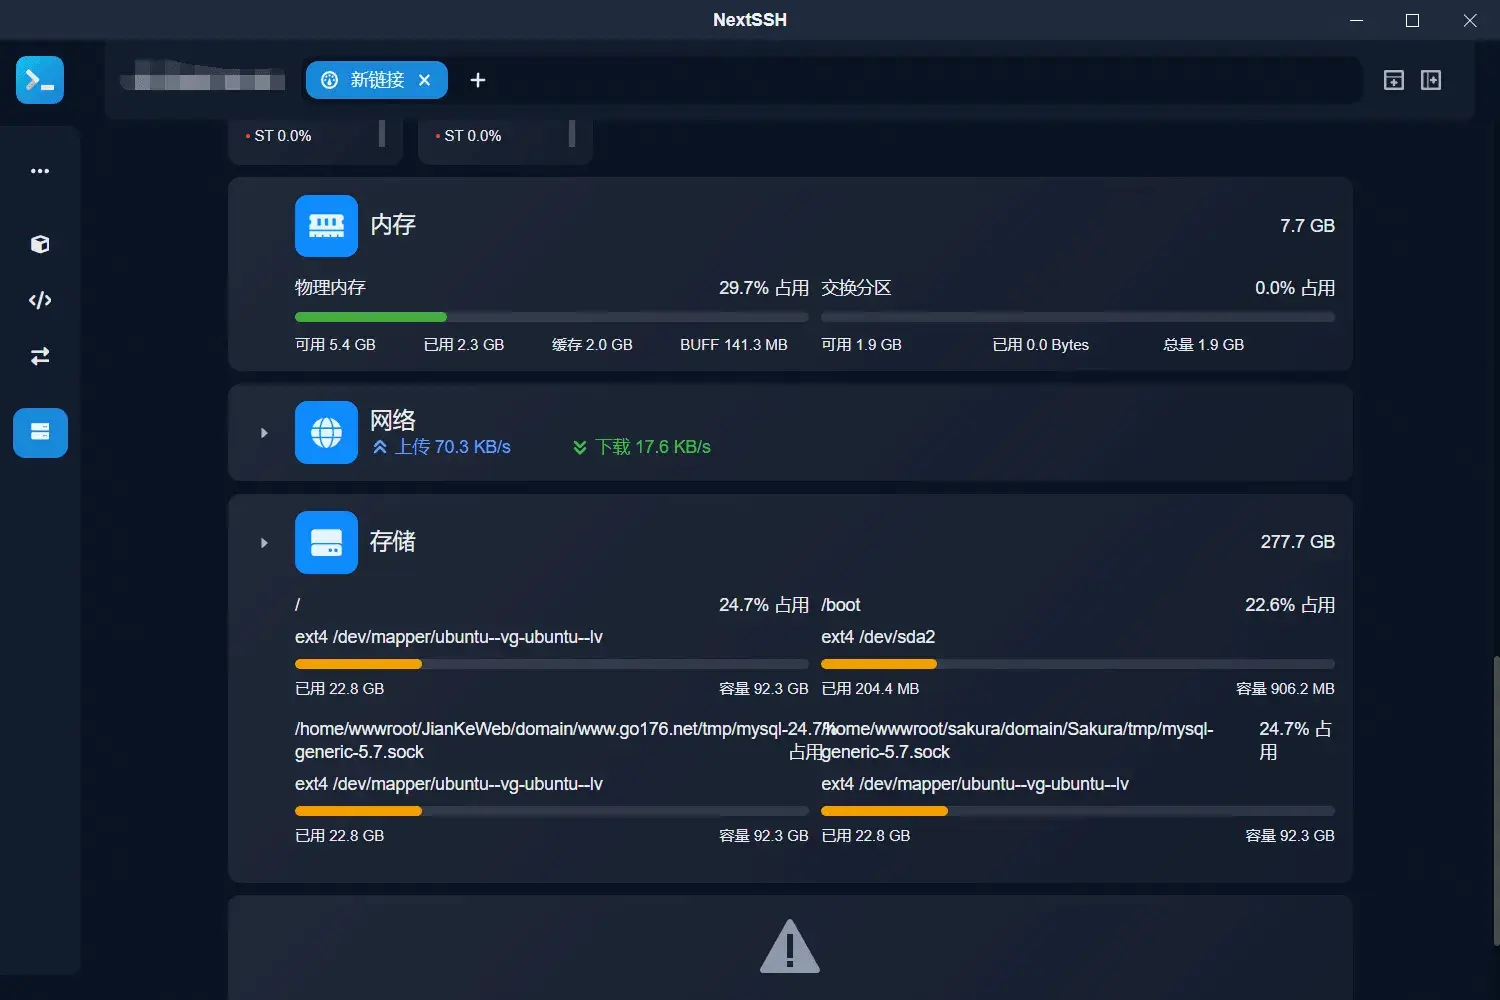
Task: Click the /boot disk usage bar
Action: click(1078, 664)
